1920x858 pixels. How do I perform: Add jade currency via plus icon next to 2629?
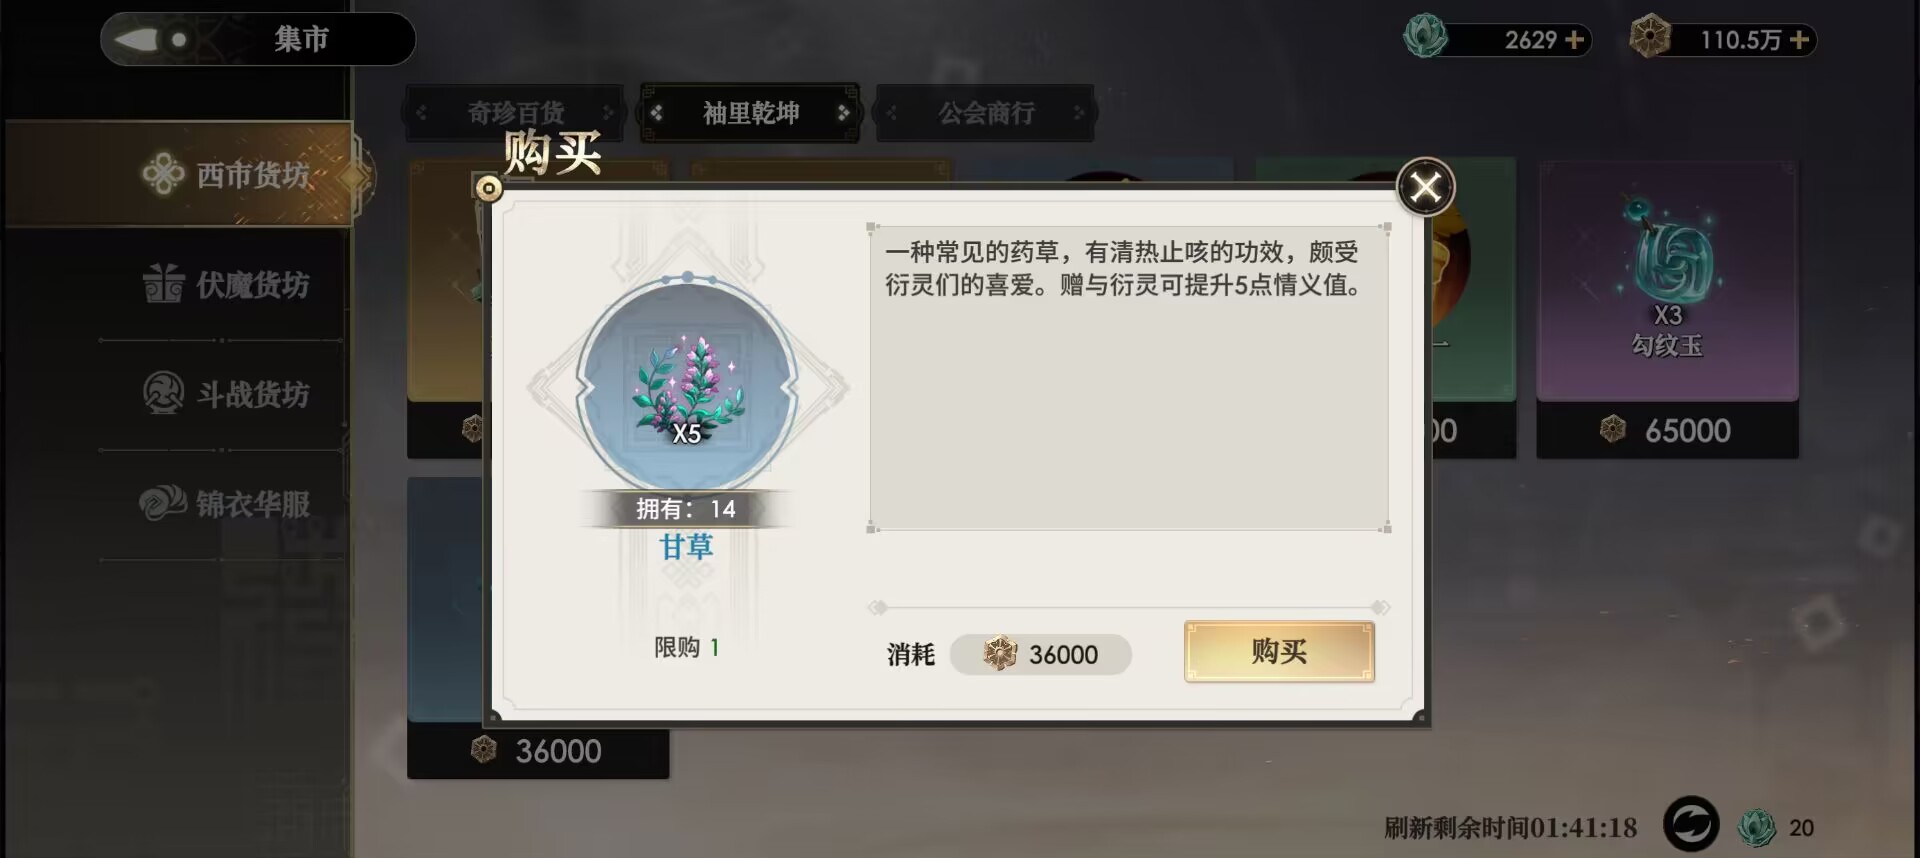click(1574, 40)
